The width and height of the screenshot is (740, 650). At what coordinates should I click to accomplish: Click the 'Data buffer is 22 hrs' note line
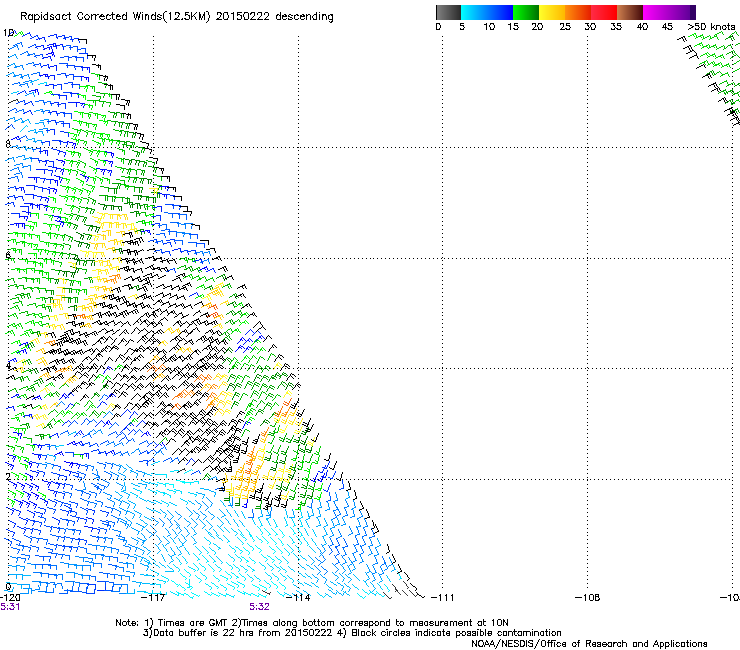point(352,633)
